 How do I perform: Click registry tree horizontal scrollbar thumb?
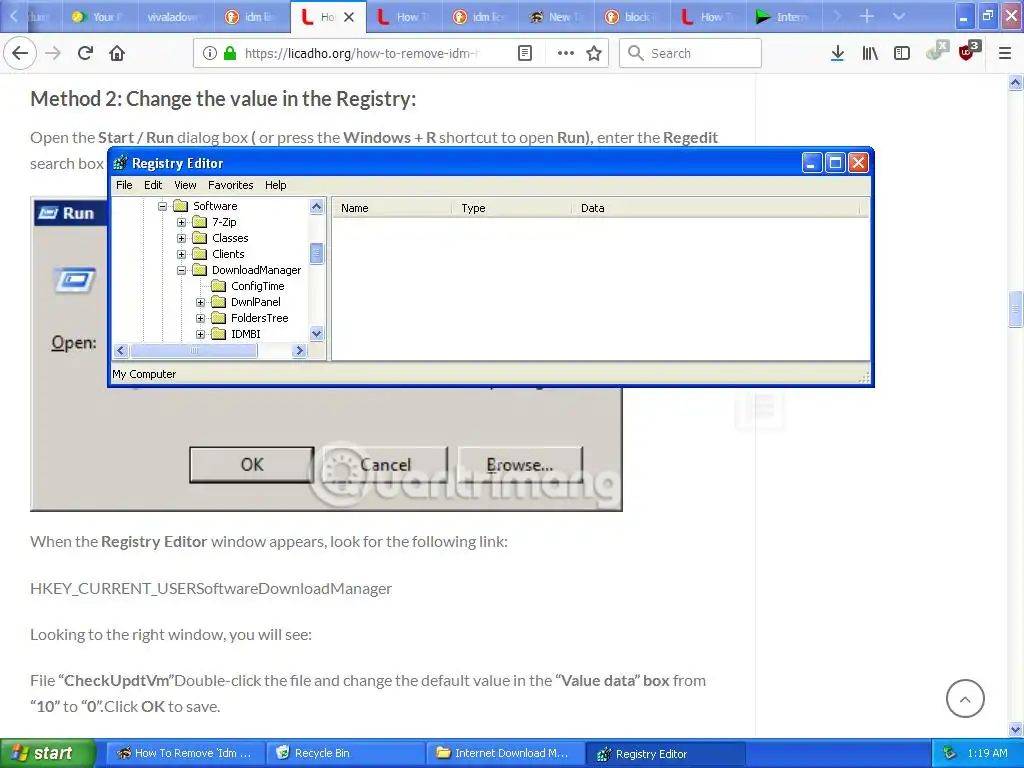[x=194, y=351]
